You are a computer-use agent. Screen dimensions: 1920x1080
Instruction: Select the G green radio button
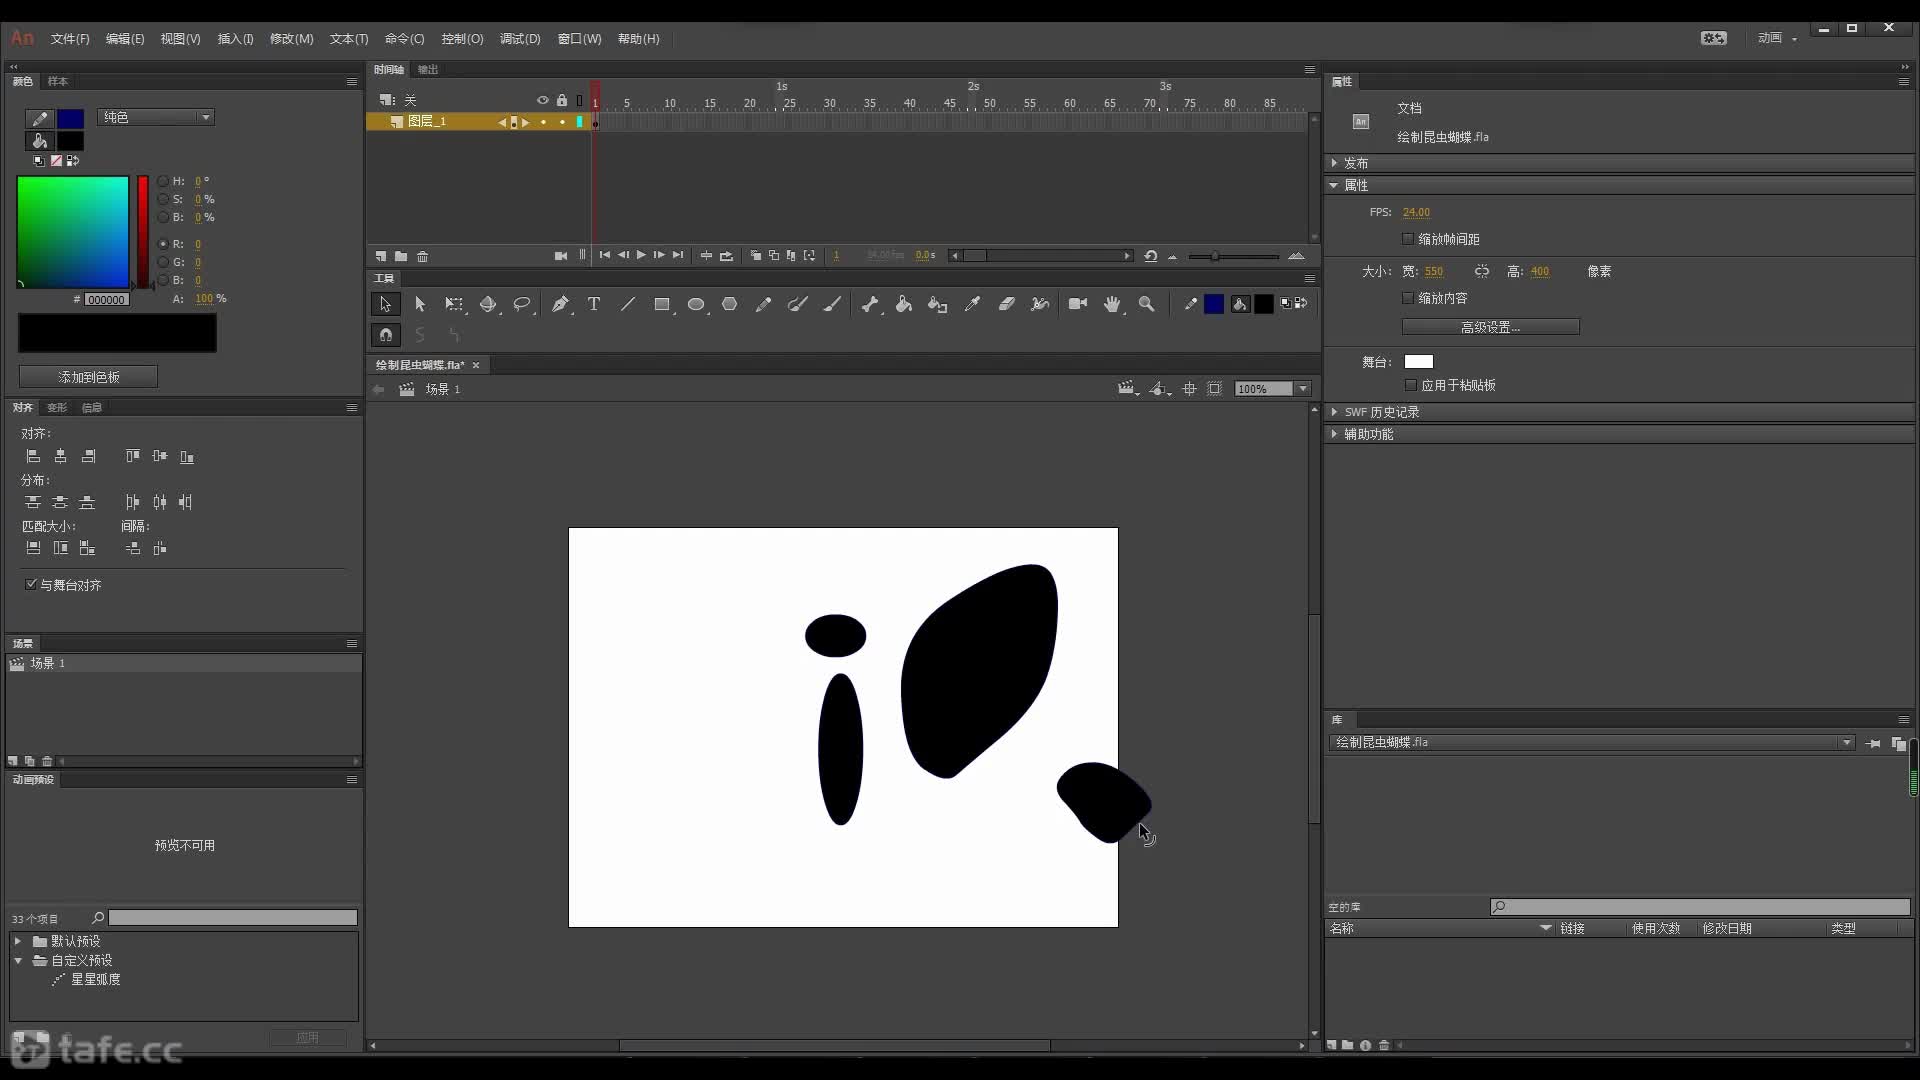[163, 262]
